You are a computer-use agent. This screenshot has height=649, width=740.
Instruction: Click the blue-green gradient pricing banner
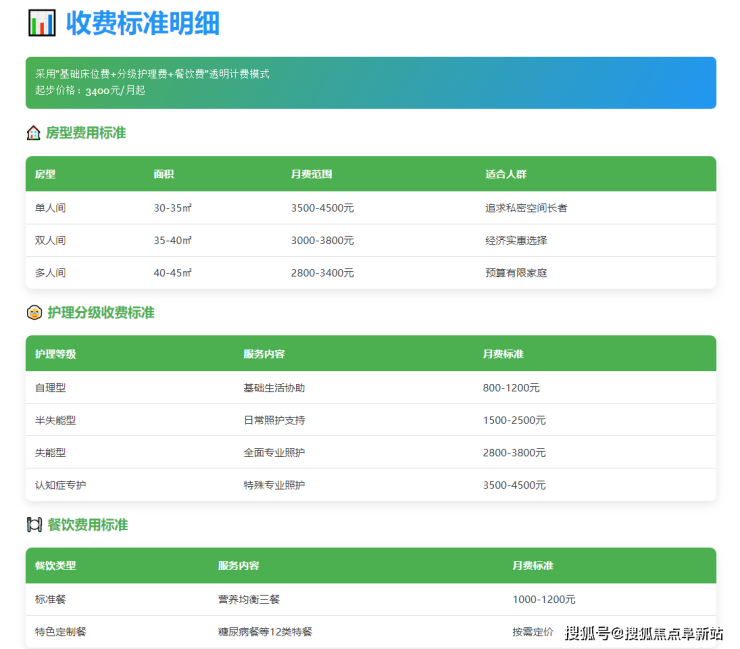click(370, 82)
